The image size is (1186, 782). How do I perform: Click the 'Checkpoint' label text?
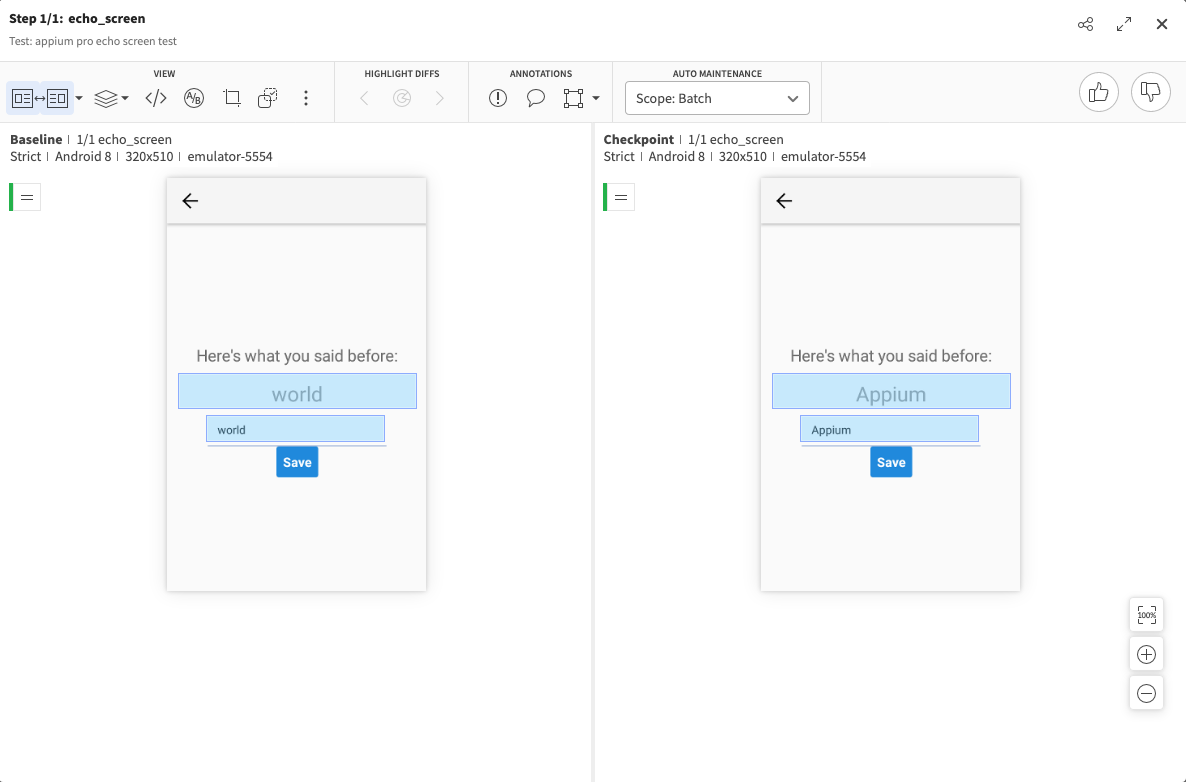(638, 139)
